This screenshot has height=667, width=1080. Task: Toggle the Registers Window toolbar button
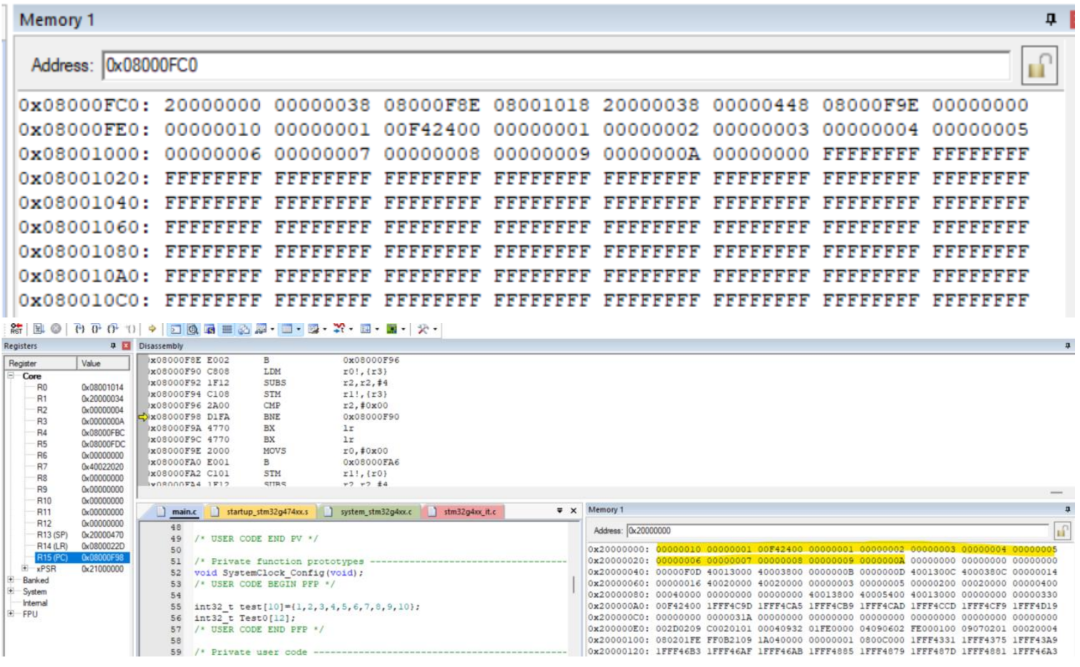click(x=227, y=329)
